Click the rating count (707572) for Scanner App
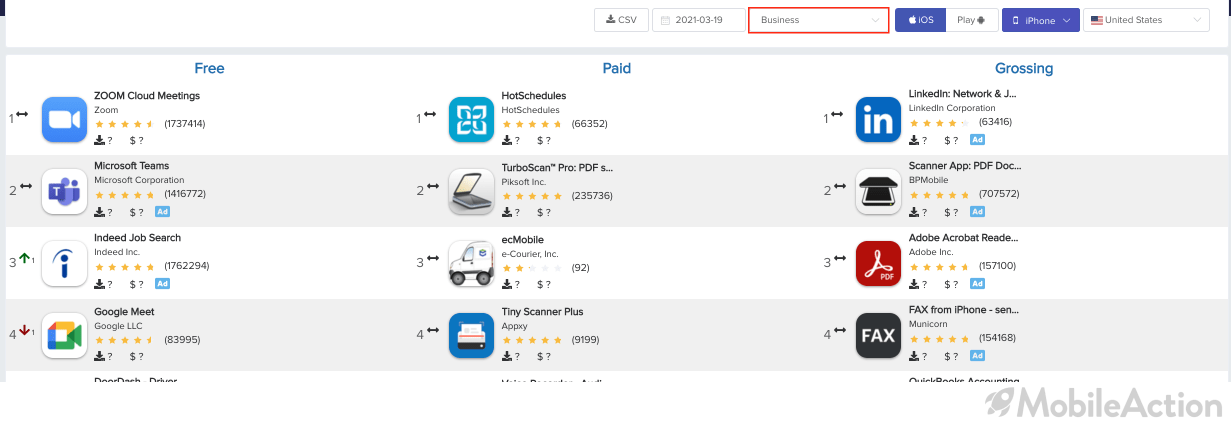The image size is (1231, 422). coord(999,196)
